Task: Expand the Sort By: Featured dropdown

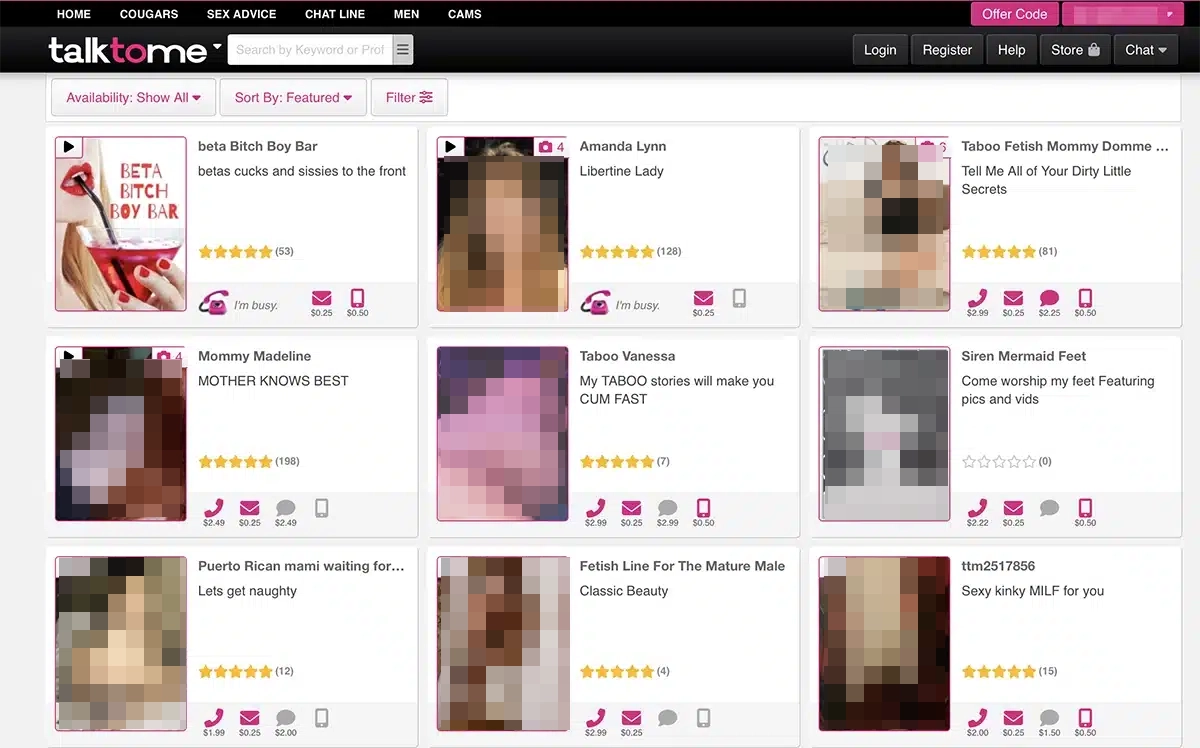Action: tap(293, 98)
